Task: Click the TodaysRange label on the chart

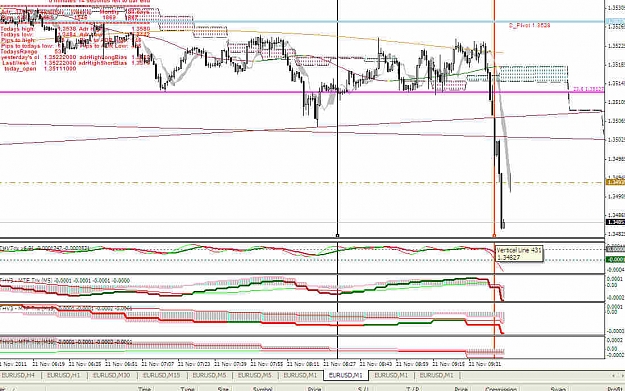Action: [x=19, y=52]
